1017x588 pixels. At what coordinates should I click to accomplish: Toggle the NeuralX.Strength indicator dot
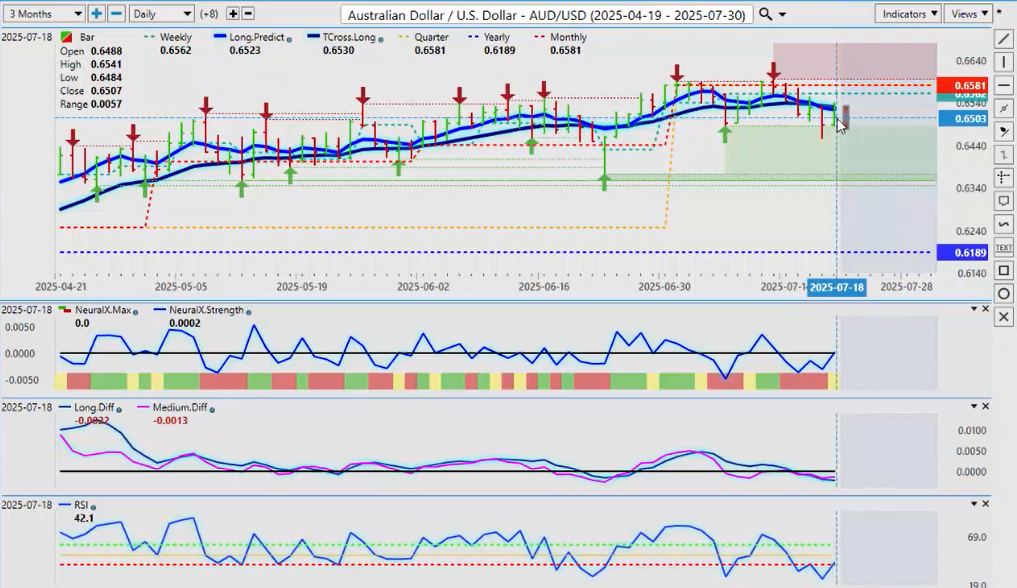pos(247,311)
